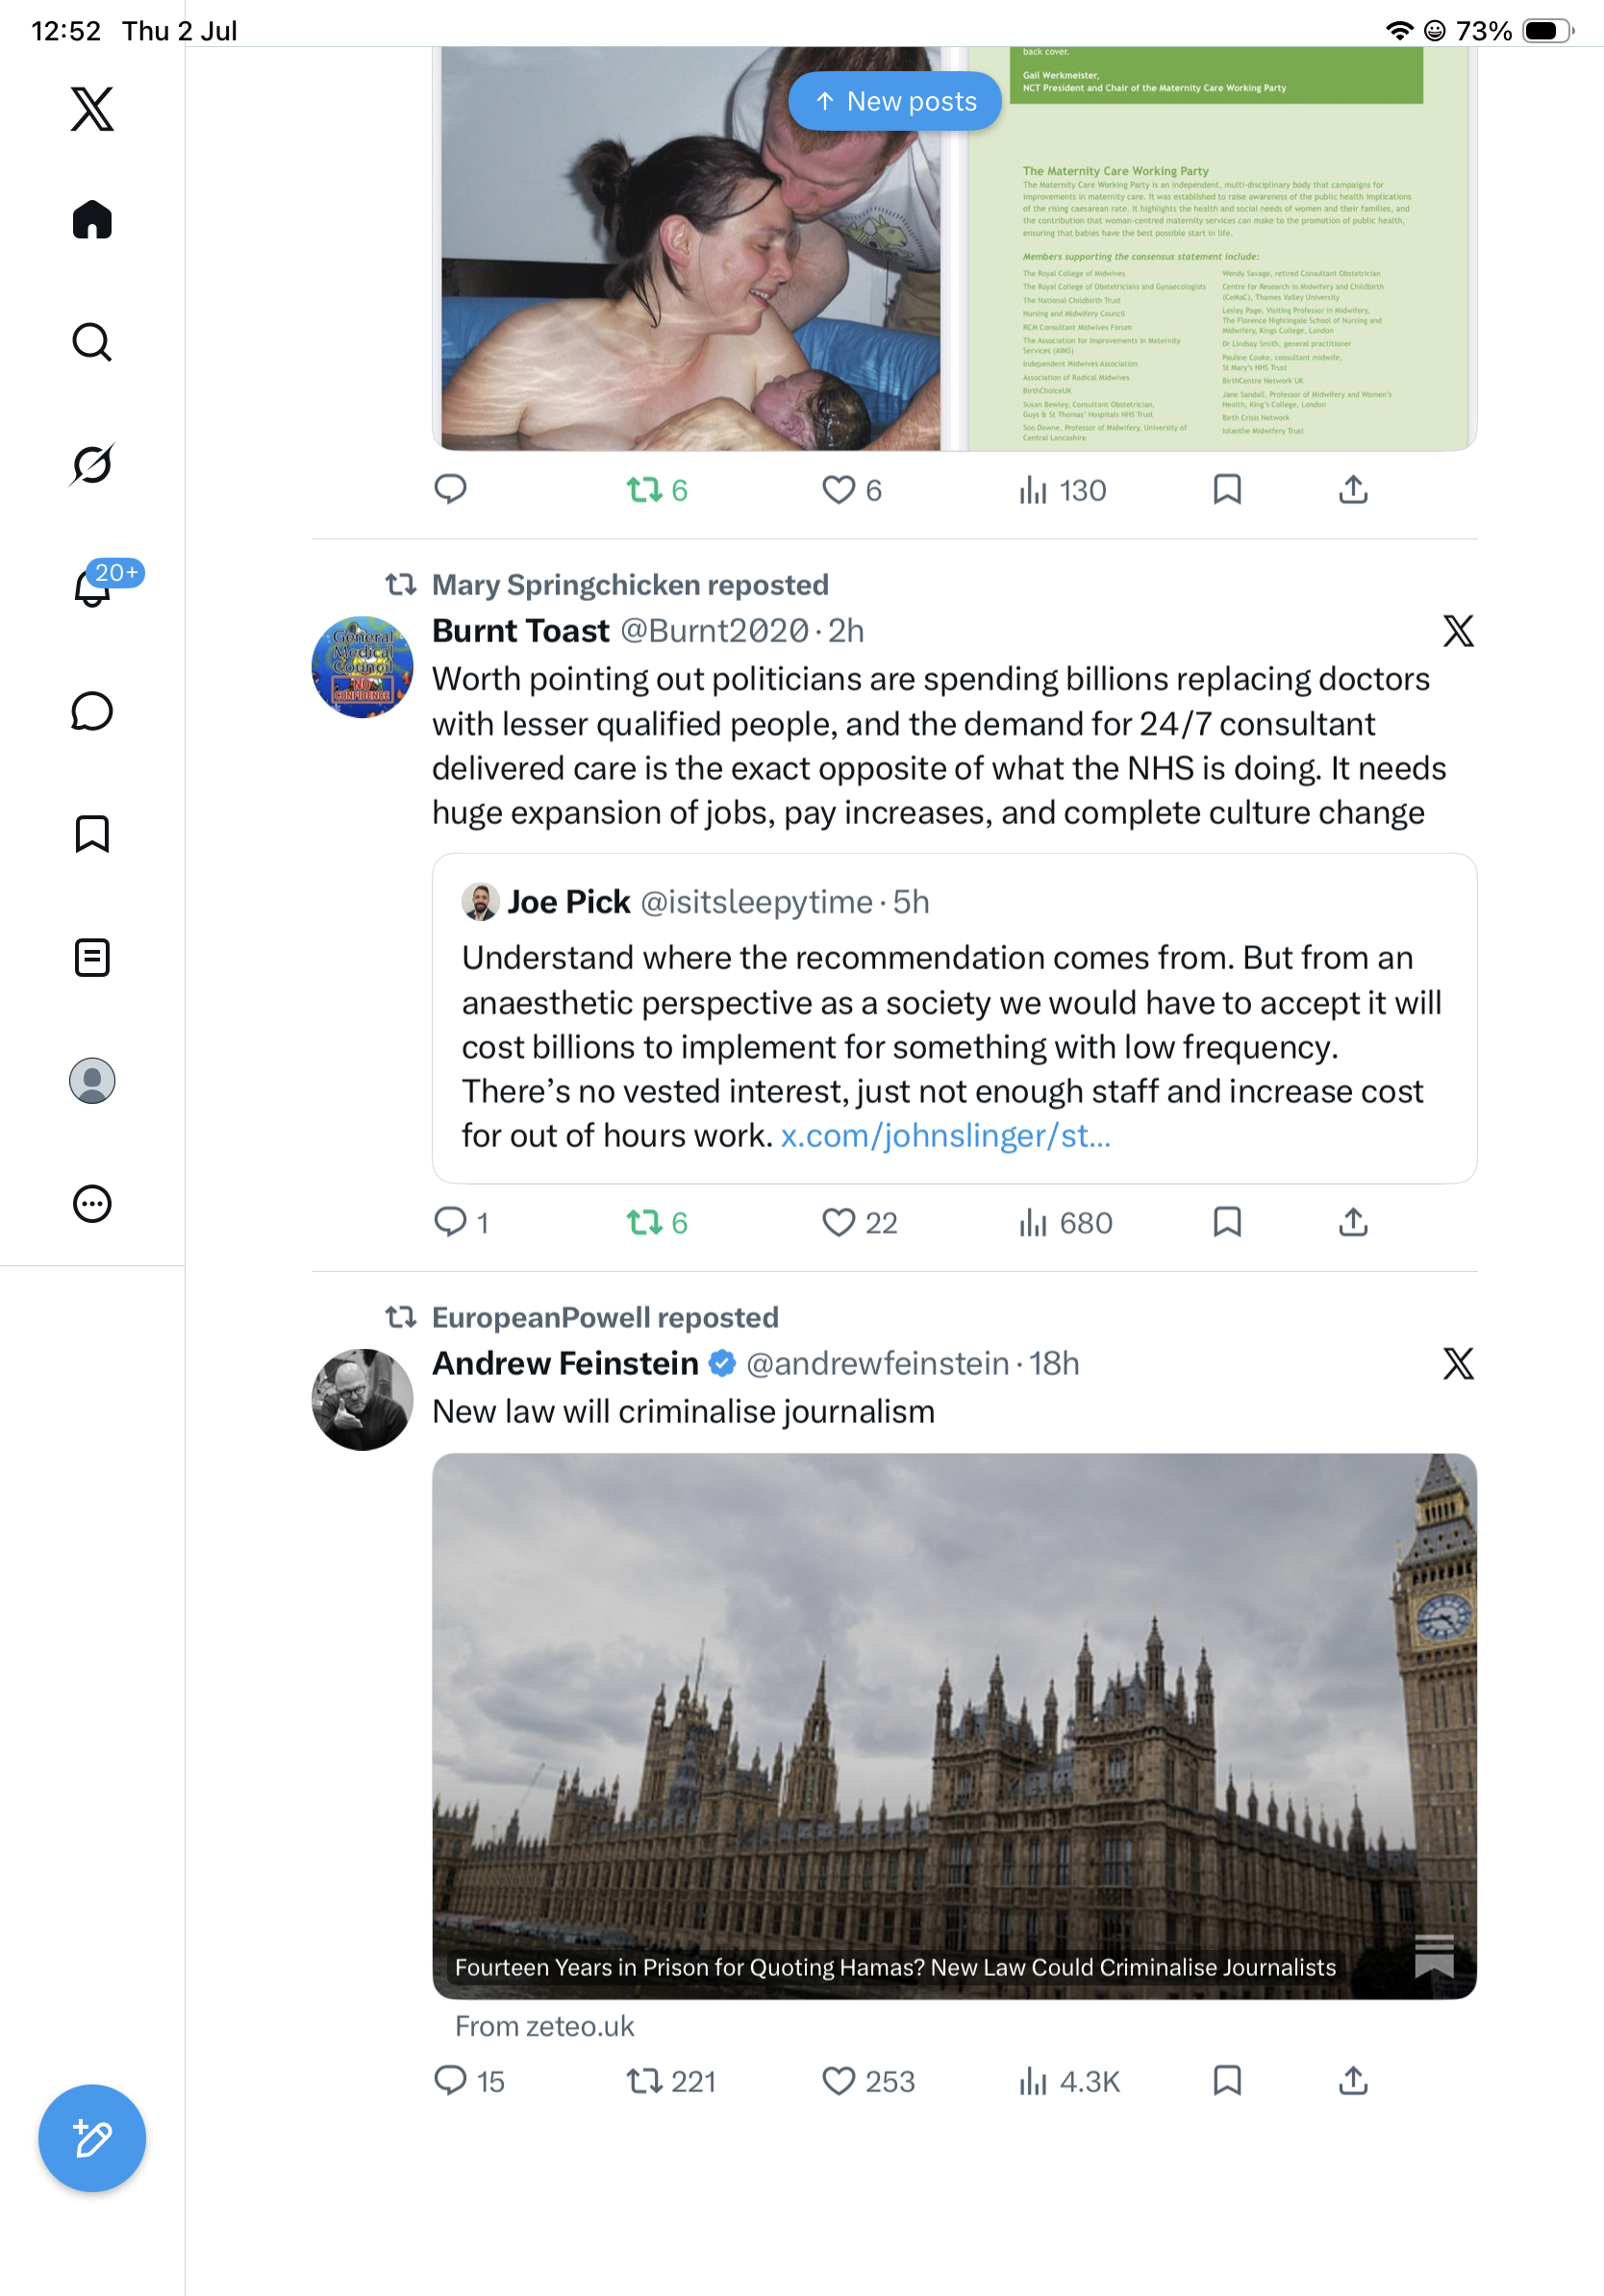Open Bookmarks in the sidebar
The width and height of the screenshot is (1604, 2296).
pyautogui.click(x=92, y=834)
